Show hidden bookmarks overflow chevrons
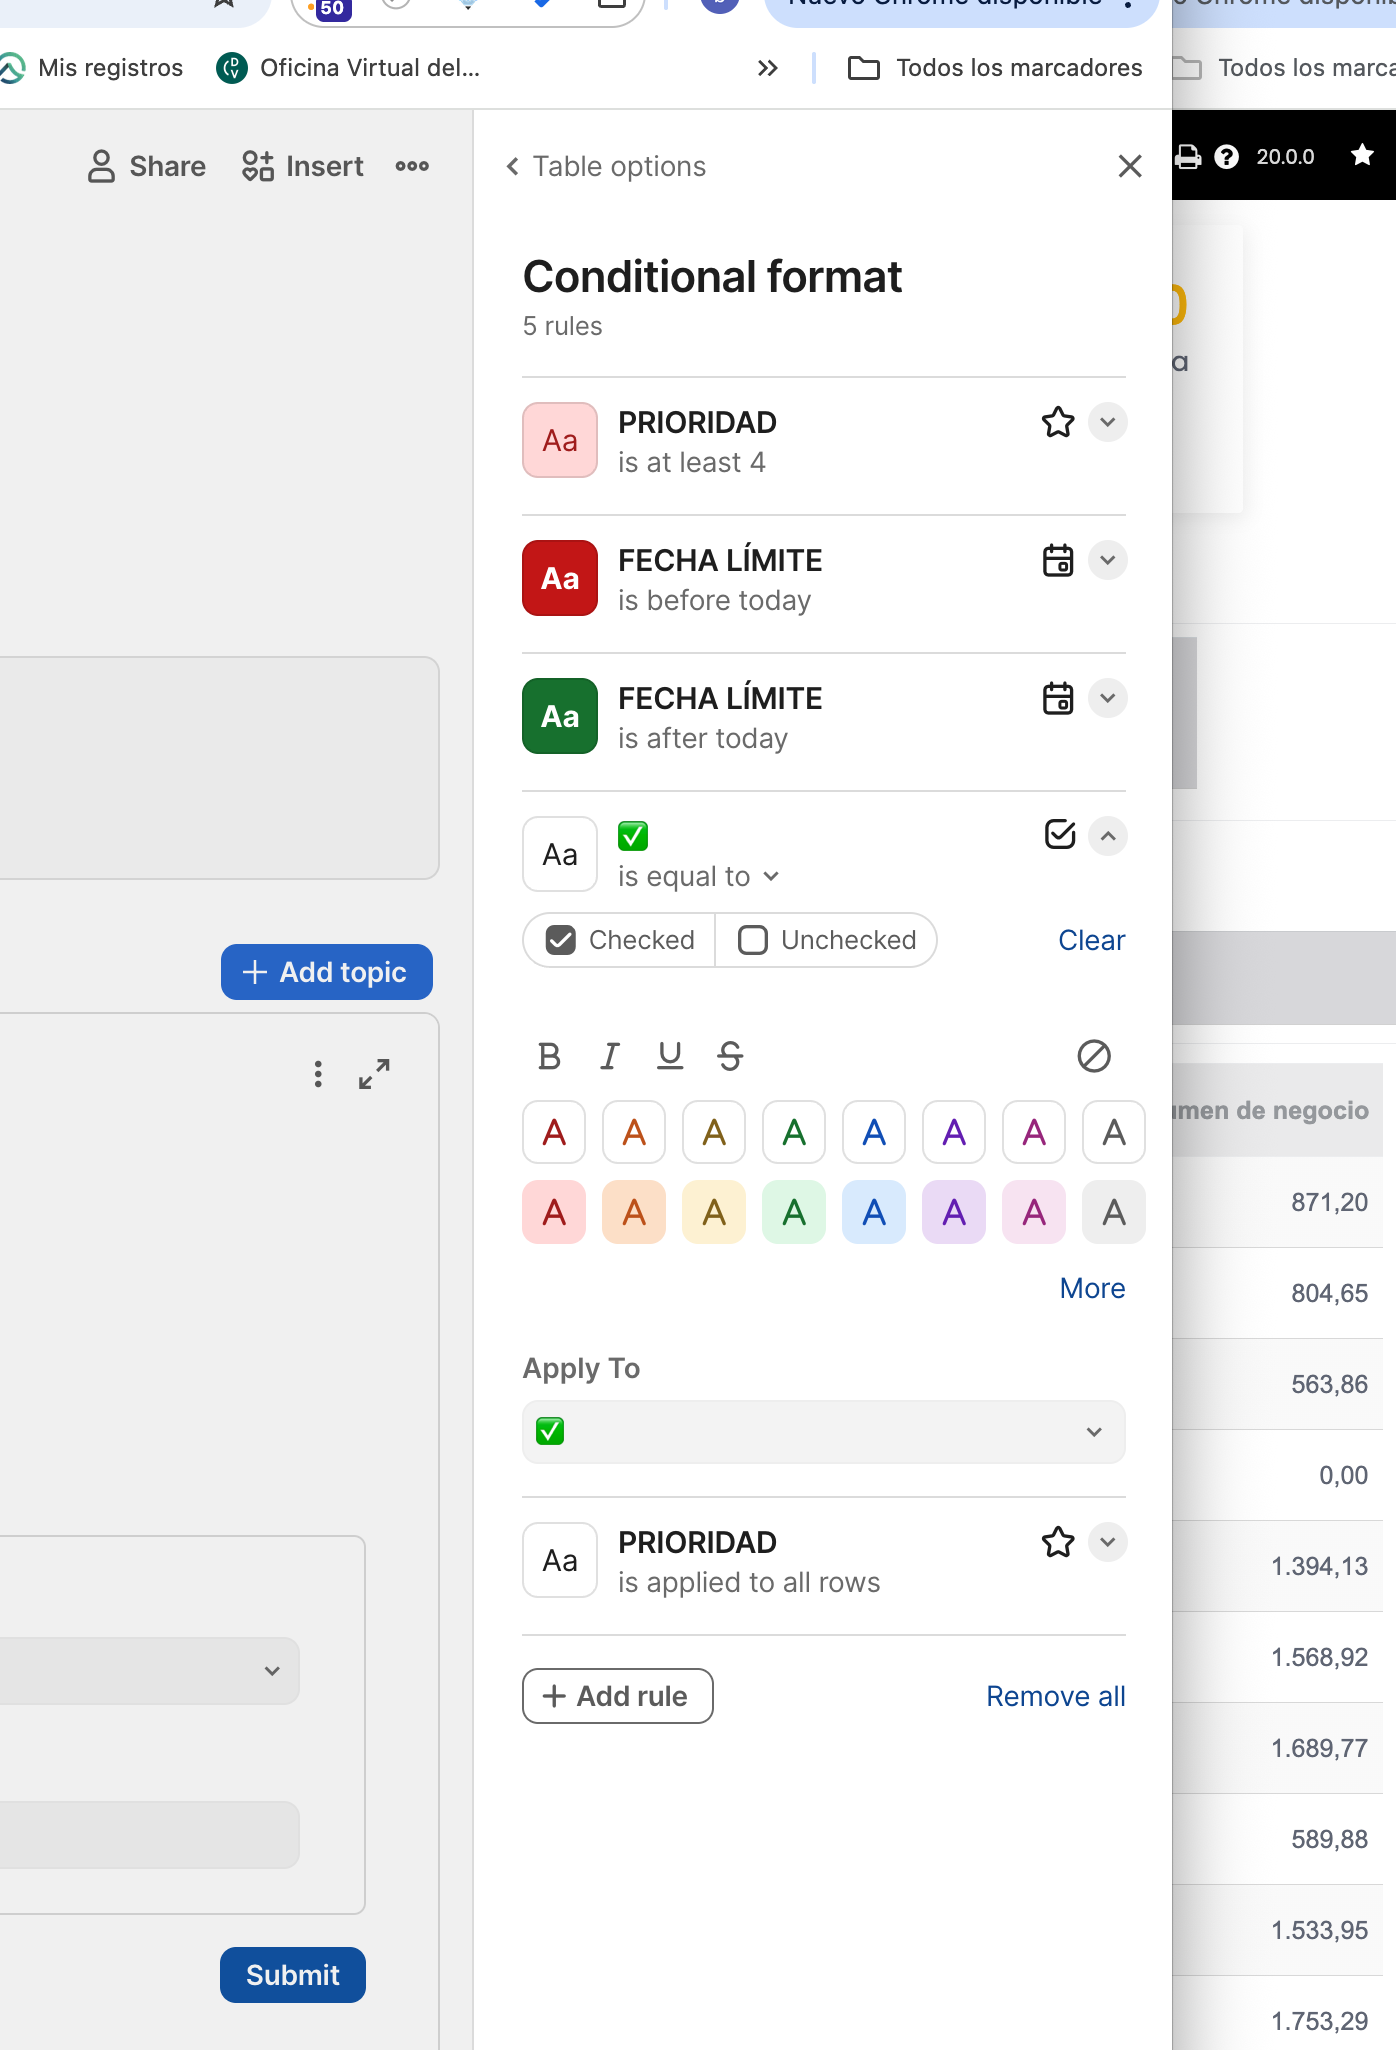This screenshot has height=2050, width=1396. pos(768,68)
